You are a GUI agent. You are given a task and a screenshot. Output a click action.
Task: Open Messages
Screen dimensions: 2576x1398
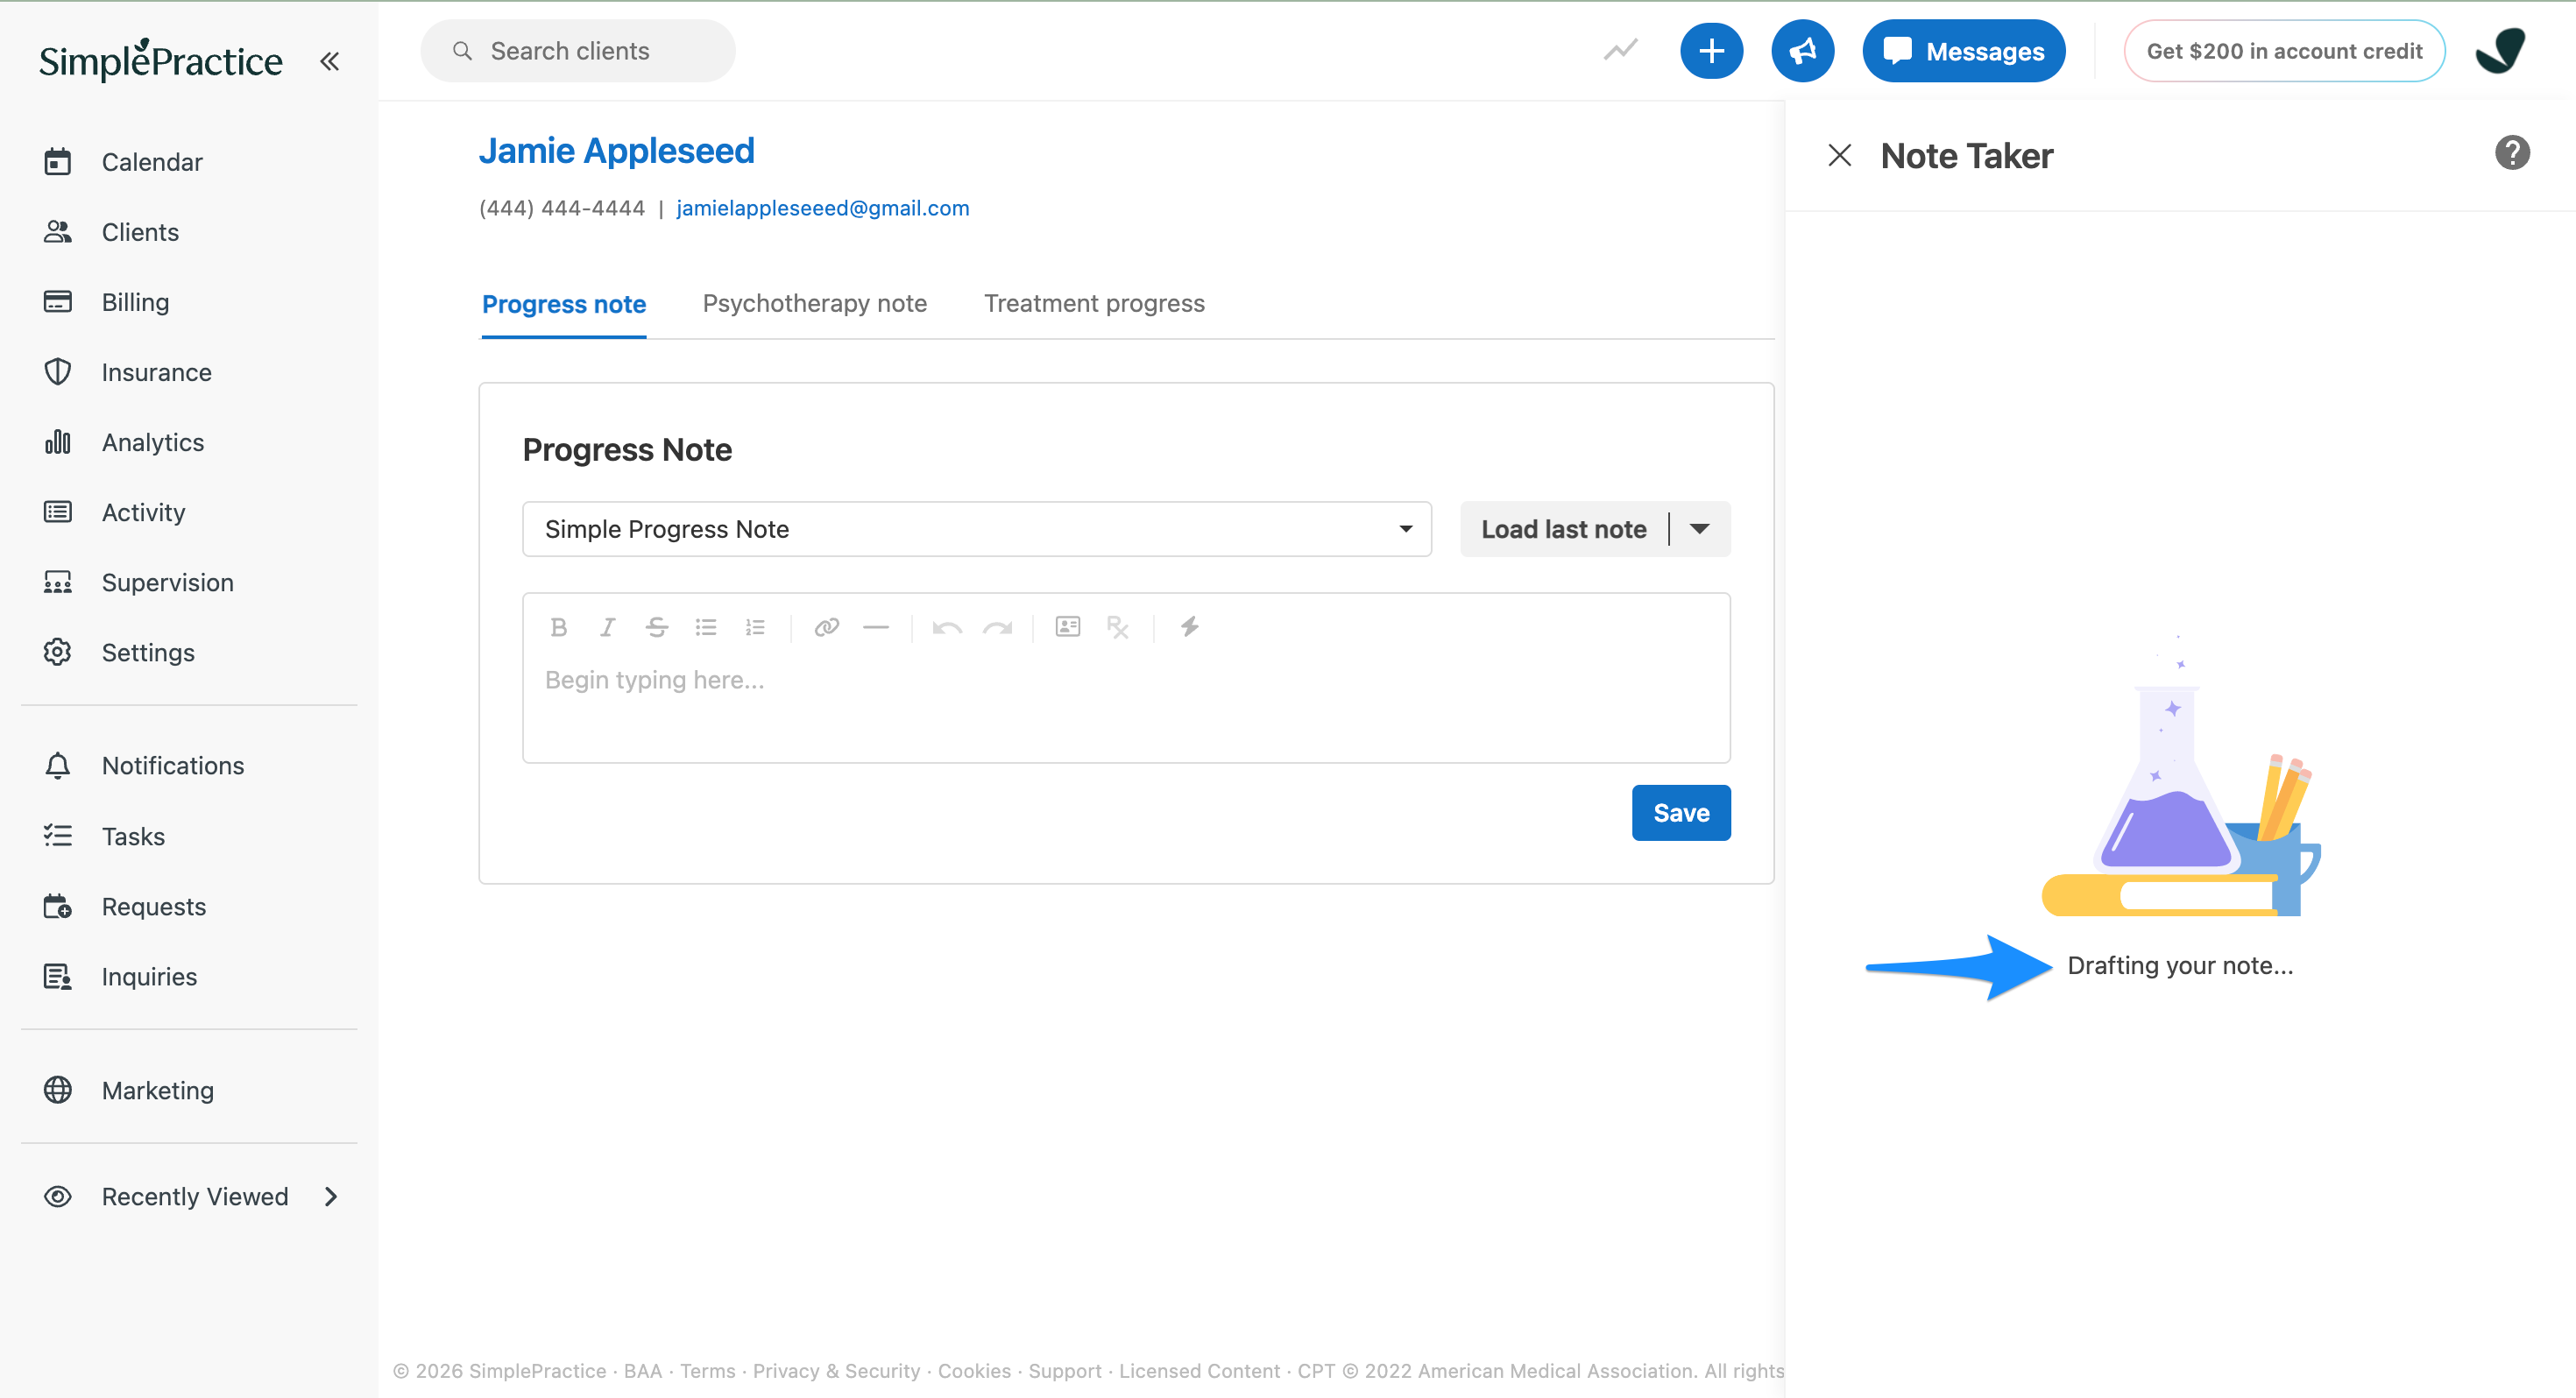1963,51
